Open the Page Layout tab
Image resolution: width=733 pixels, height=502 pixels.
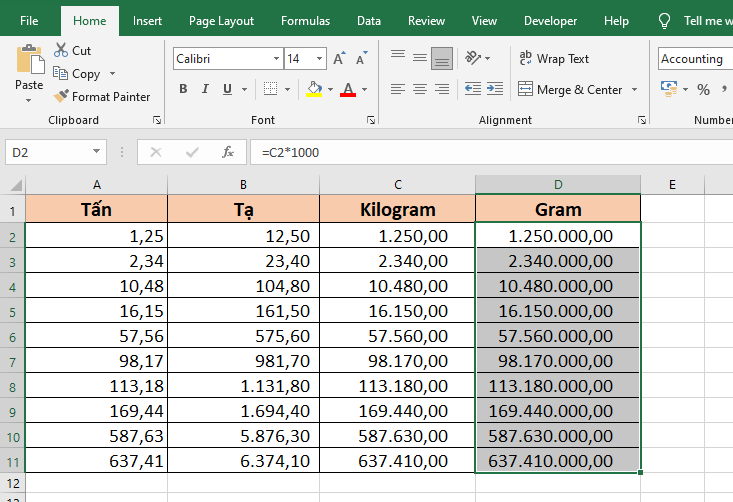pos(221,21)
